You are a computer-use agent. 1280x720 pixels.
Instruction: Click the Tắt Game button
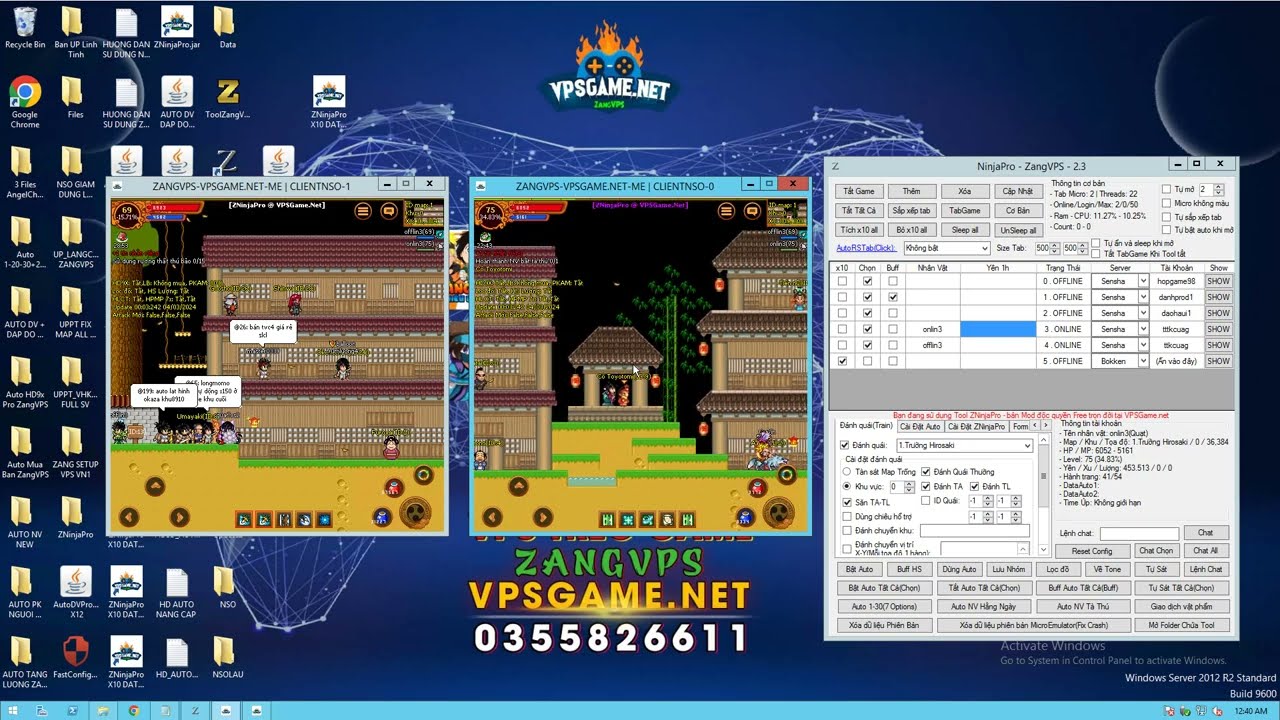tap(859, 191)
